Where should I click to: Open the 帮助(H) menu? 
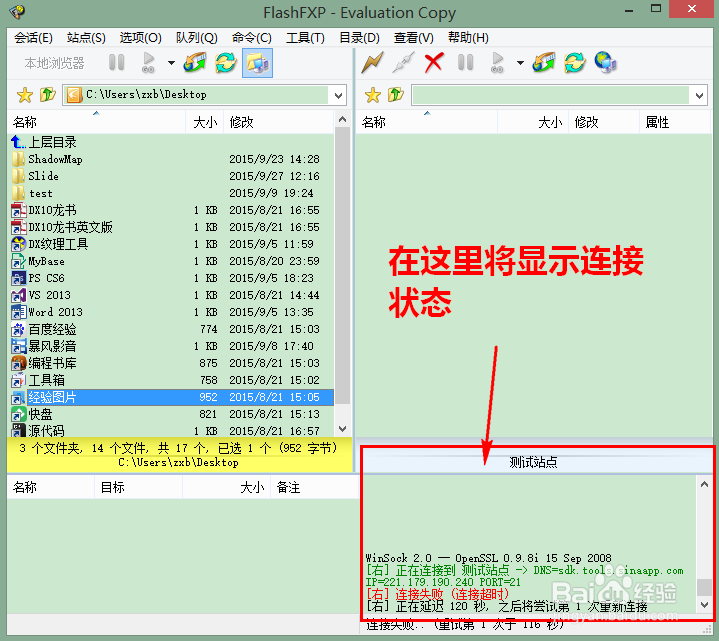468,38
